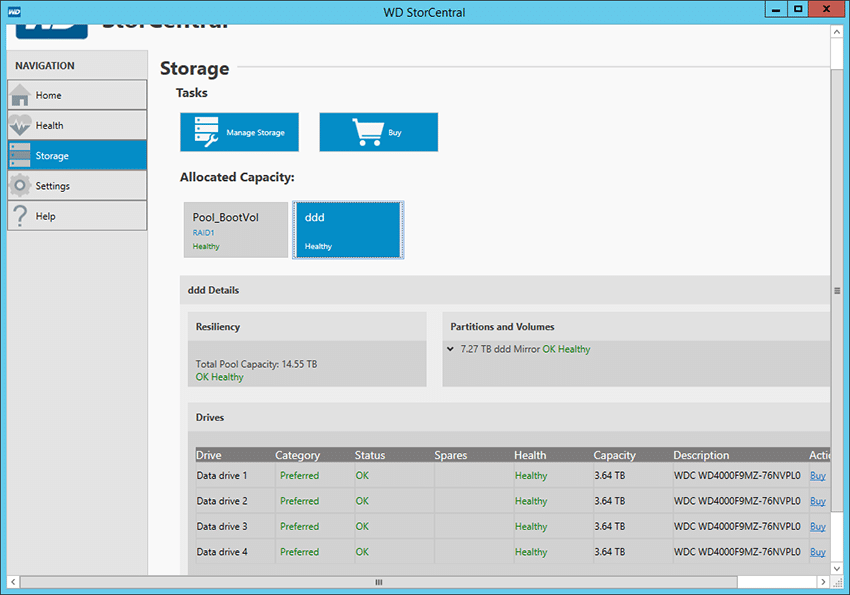Click the horizontal scrollbar right arrow
850x595 pixels.
823,582
